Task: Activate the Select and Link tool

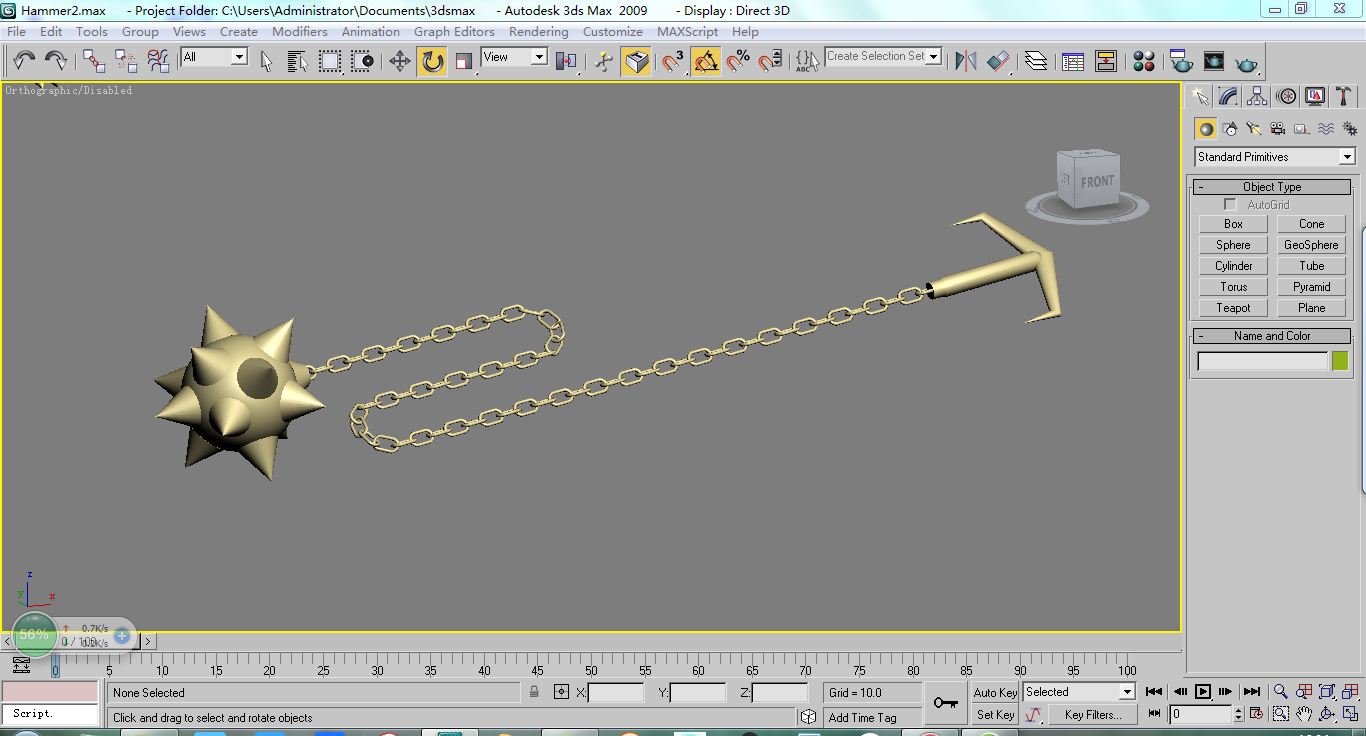Action: 94,61
